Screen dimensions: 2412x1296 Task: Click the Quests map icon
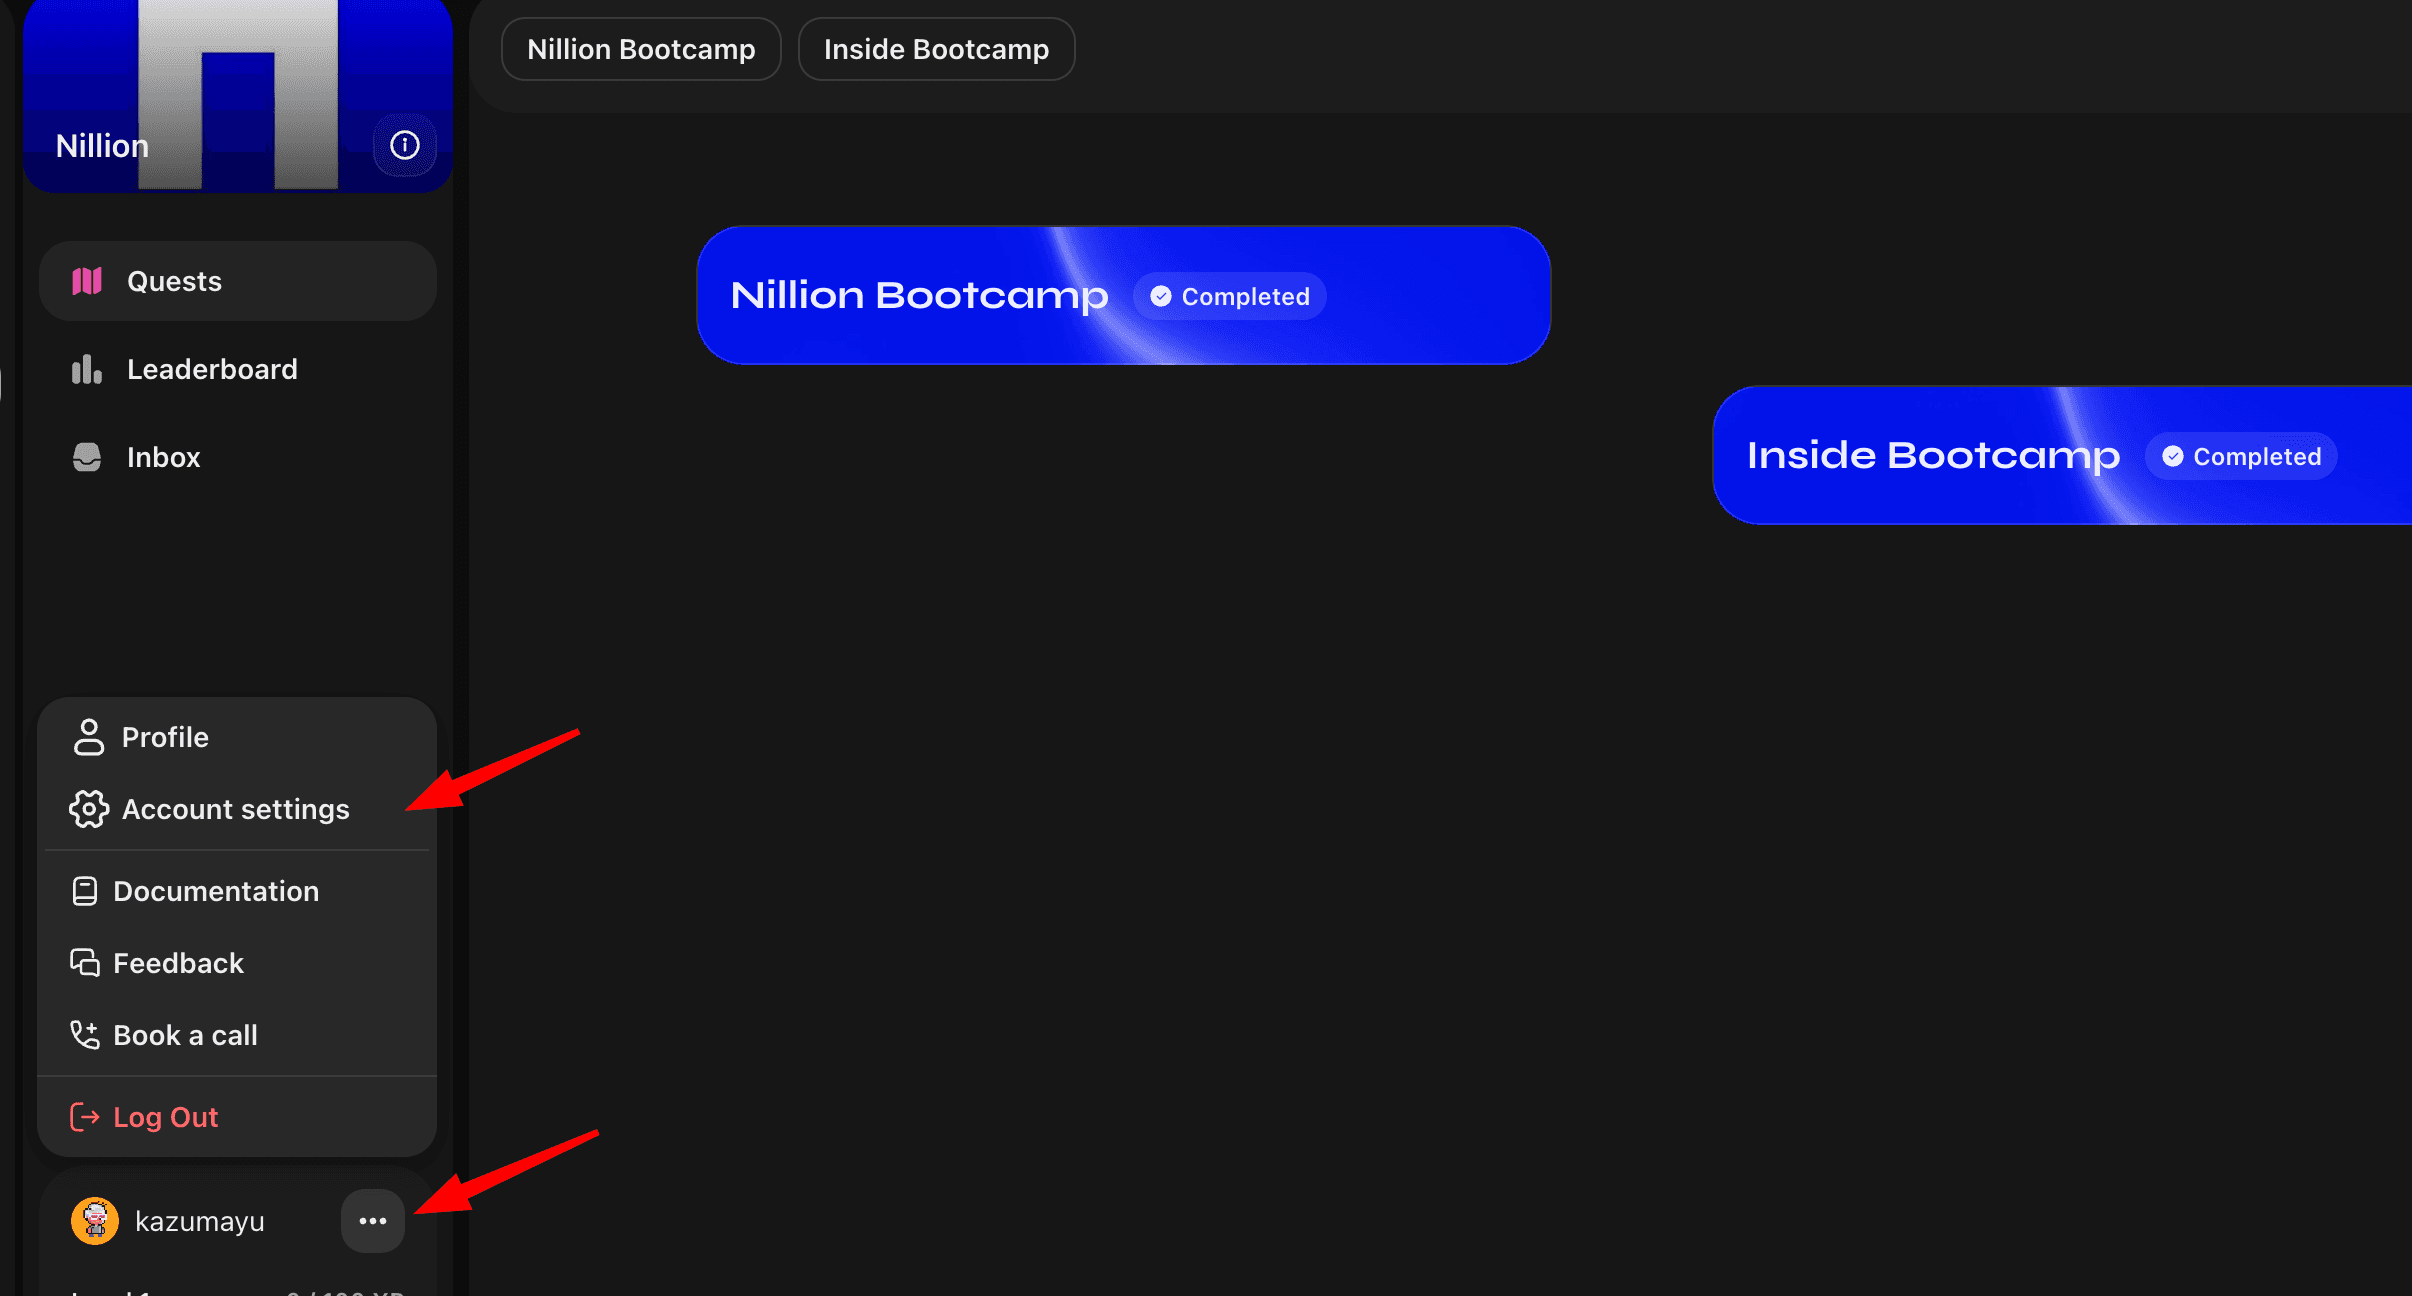tap(87, 281)
